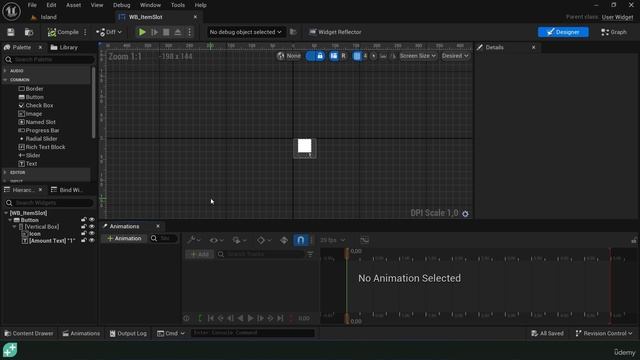Select the Progress Bar widget in palette

point(39,130)
